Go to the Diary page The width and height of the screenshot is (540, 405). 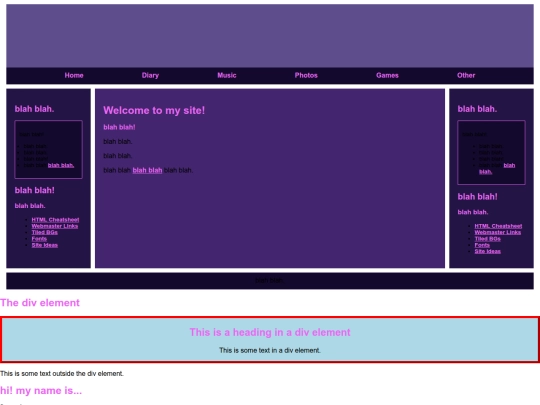pos(150,75)
